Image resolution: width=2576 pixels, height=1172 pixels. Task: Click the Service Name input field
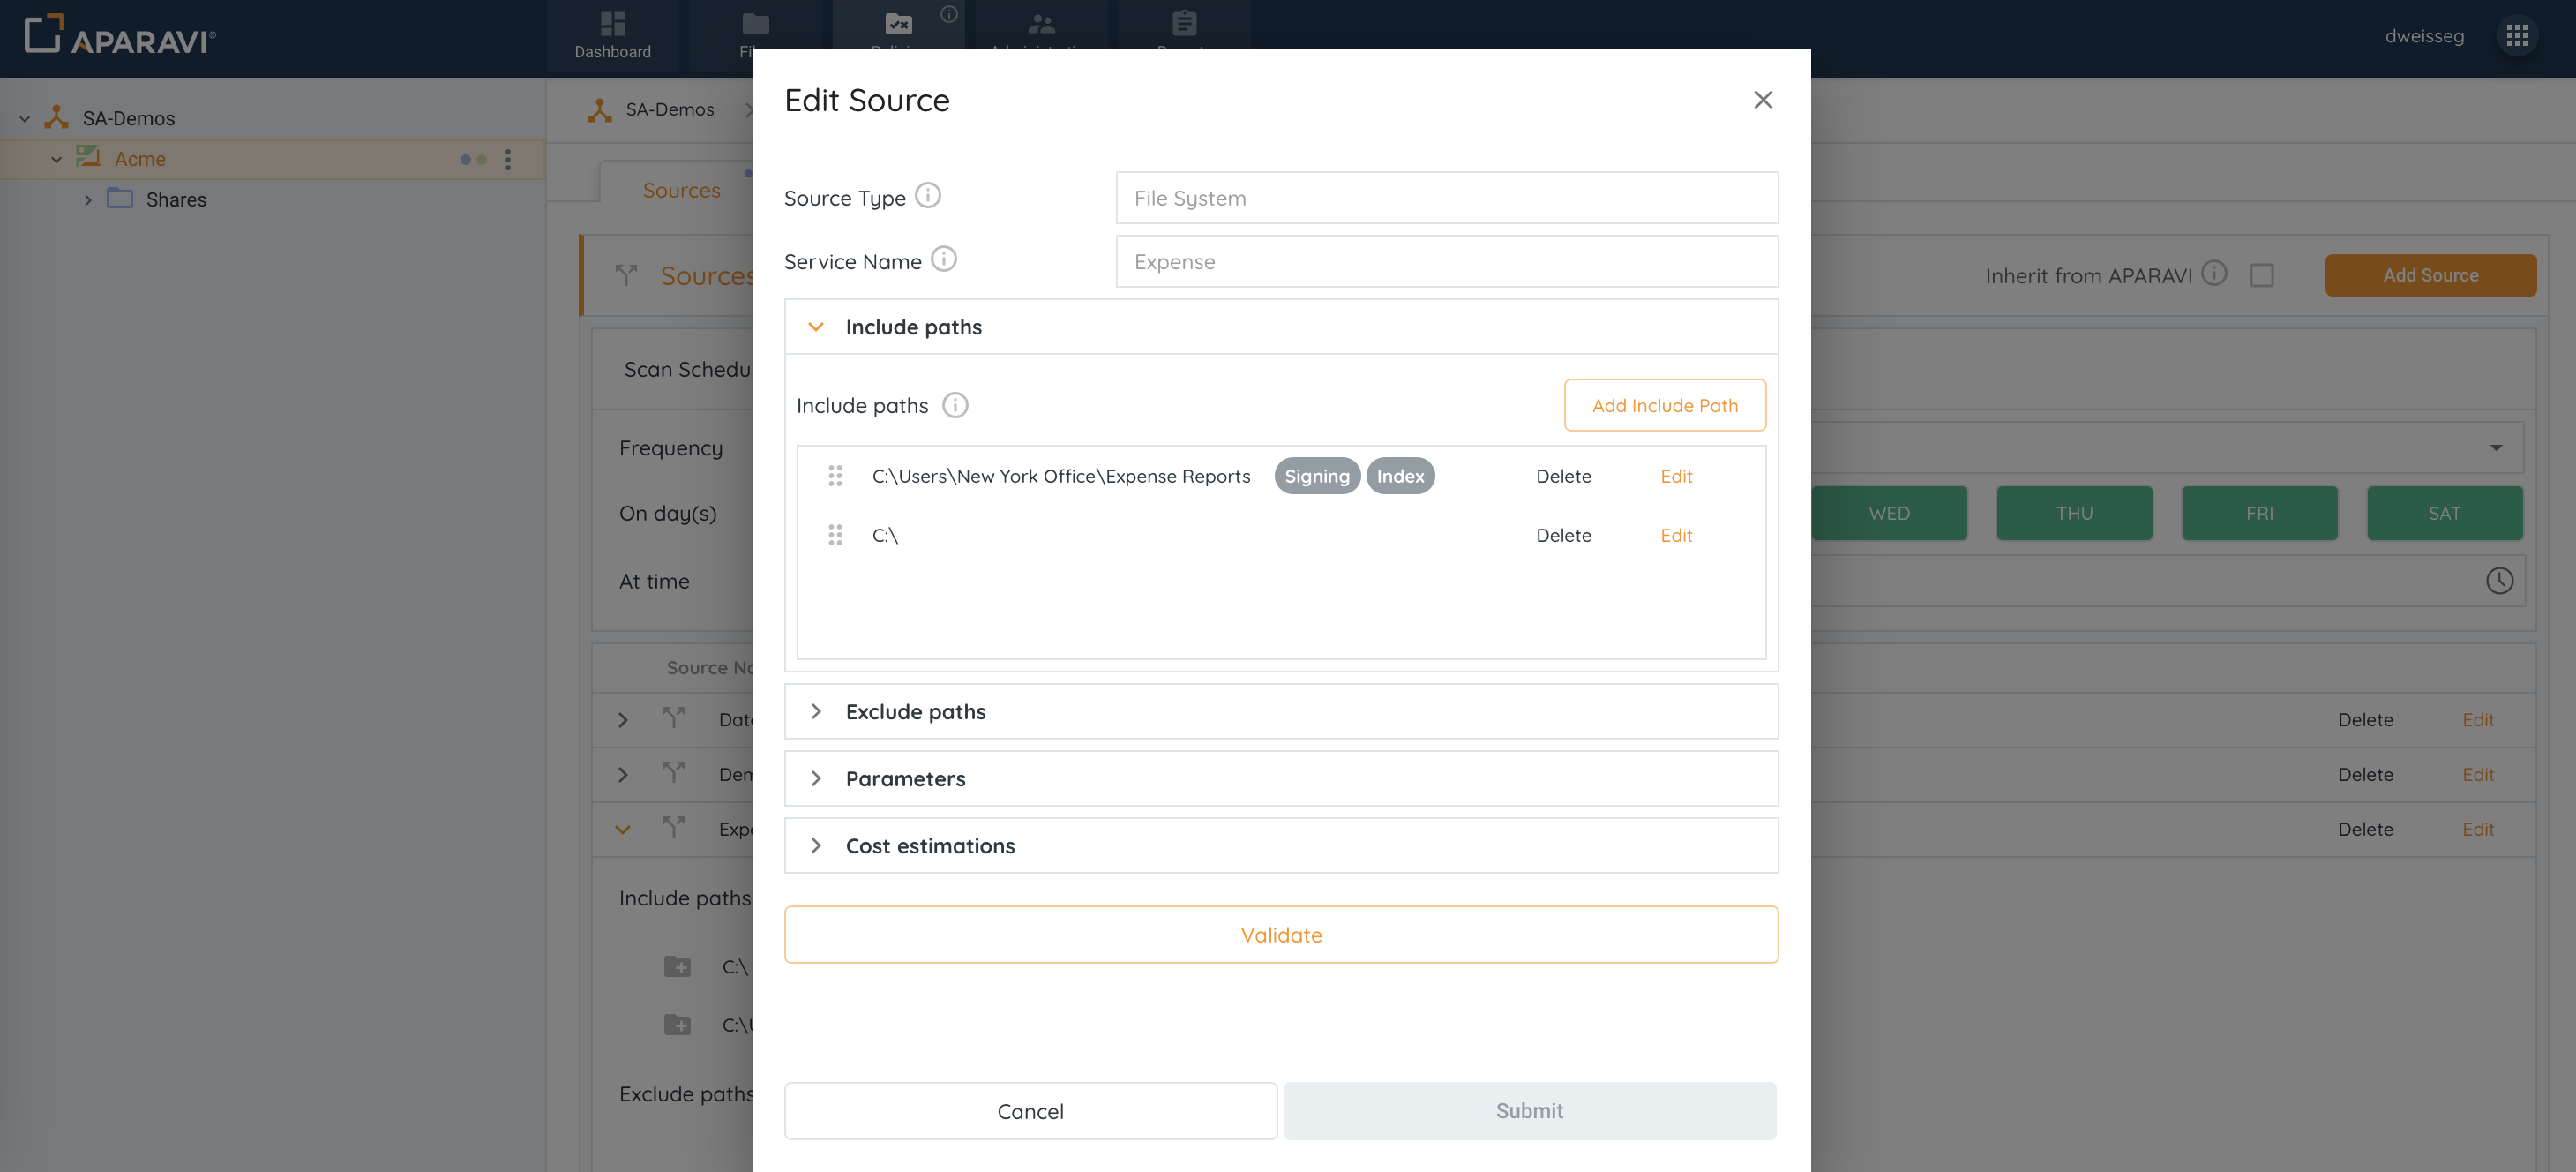[x=1446, y=261]
